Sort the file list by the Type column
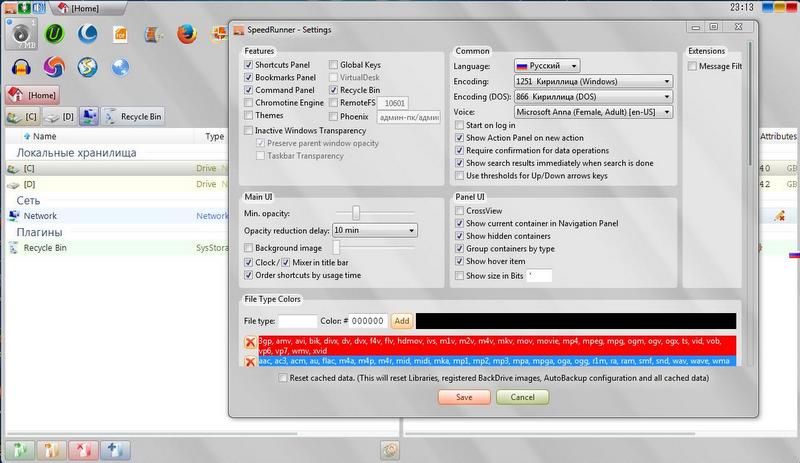 click(214, 136)
